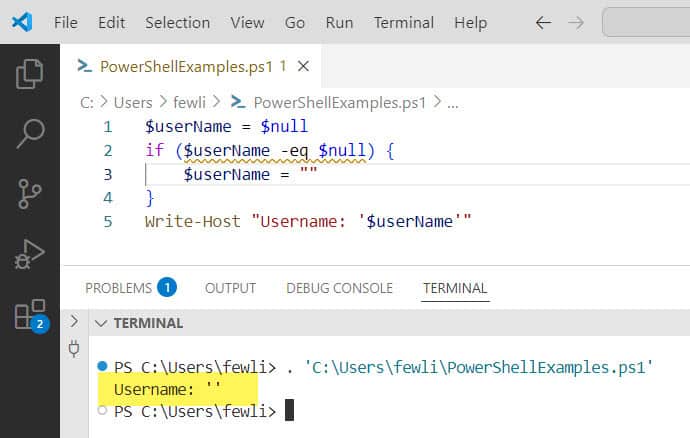Click Write-Host on line 5

tap(193, 221)
